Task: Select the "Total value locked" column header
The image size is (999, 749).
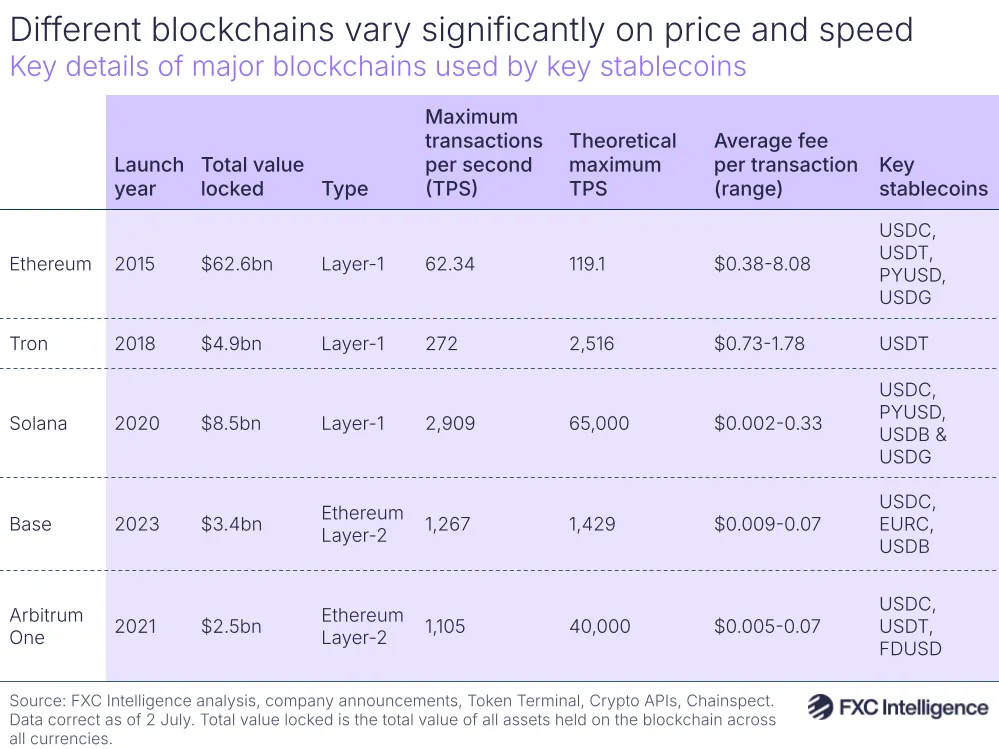Action: (252, 177)
